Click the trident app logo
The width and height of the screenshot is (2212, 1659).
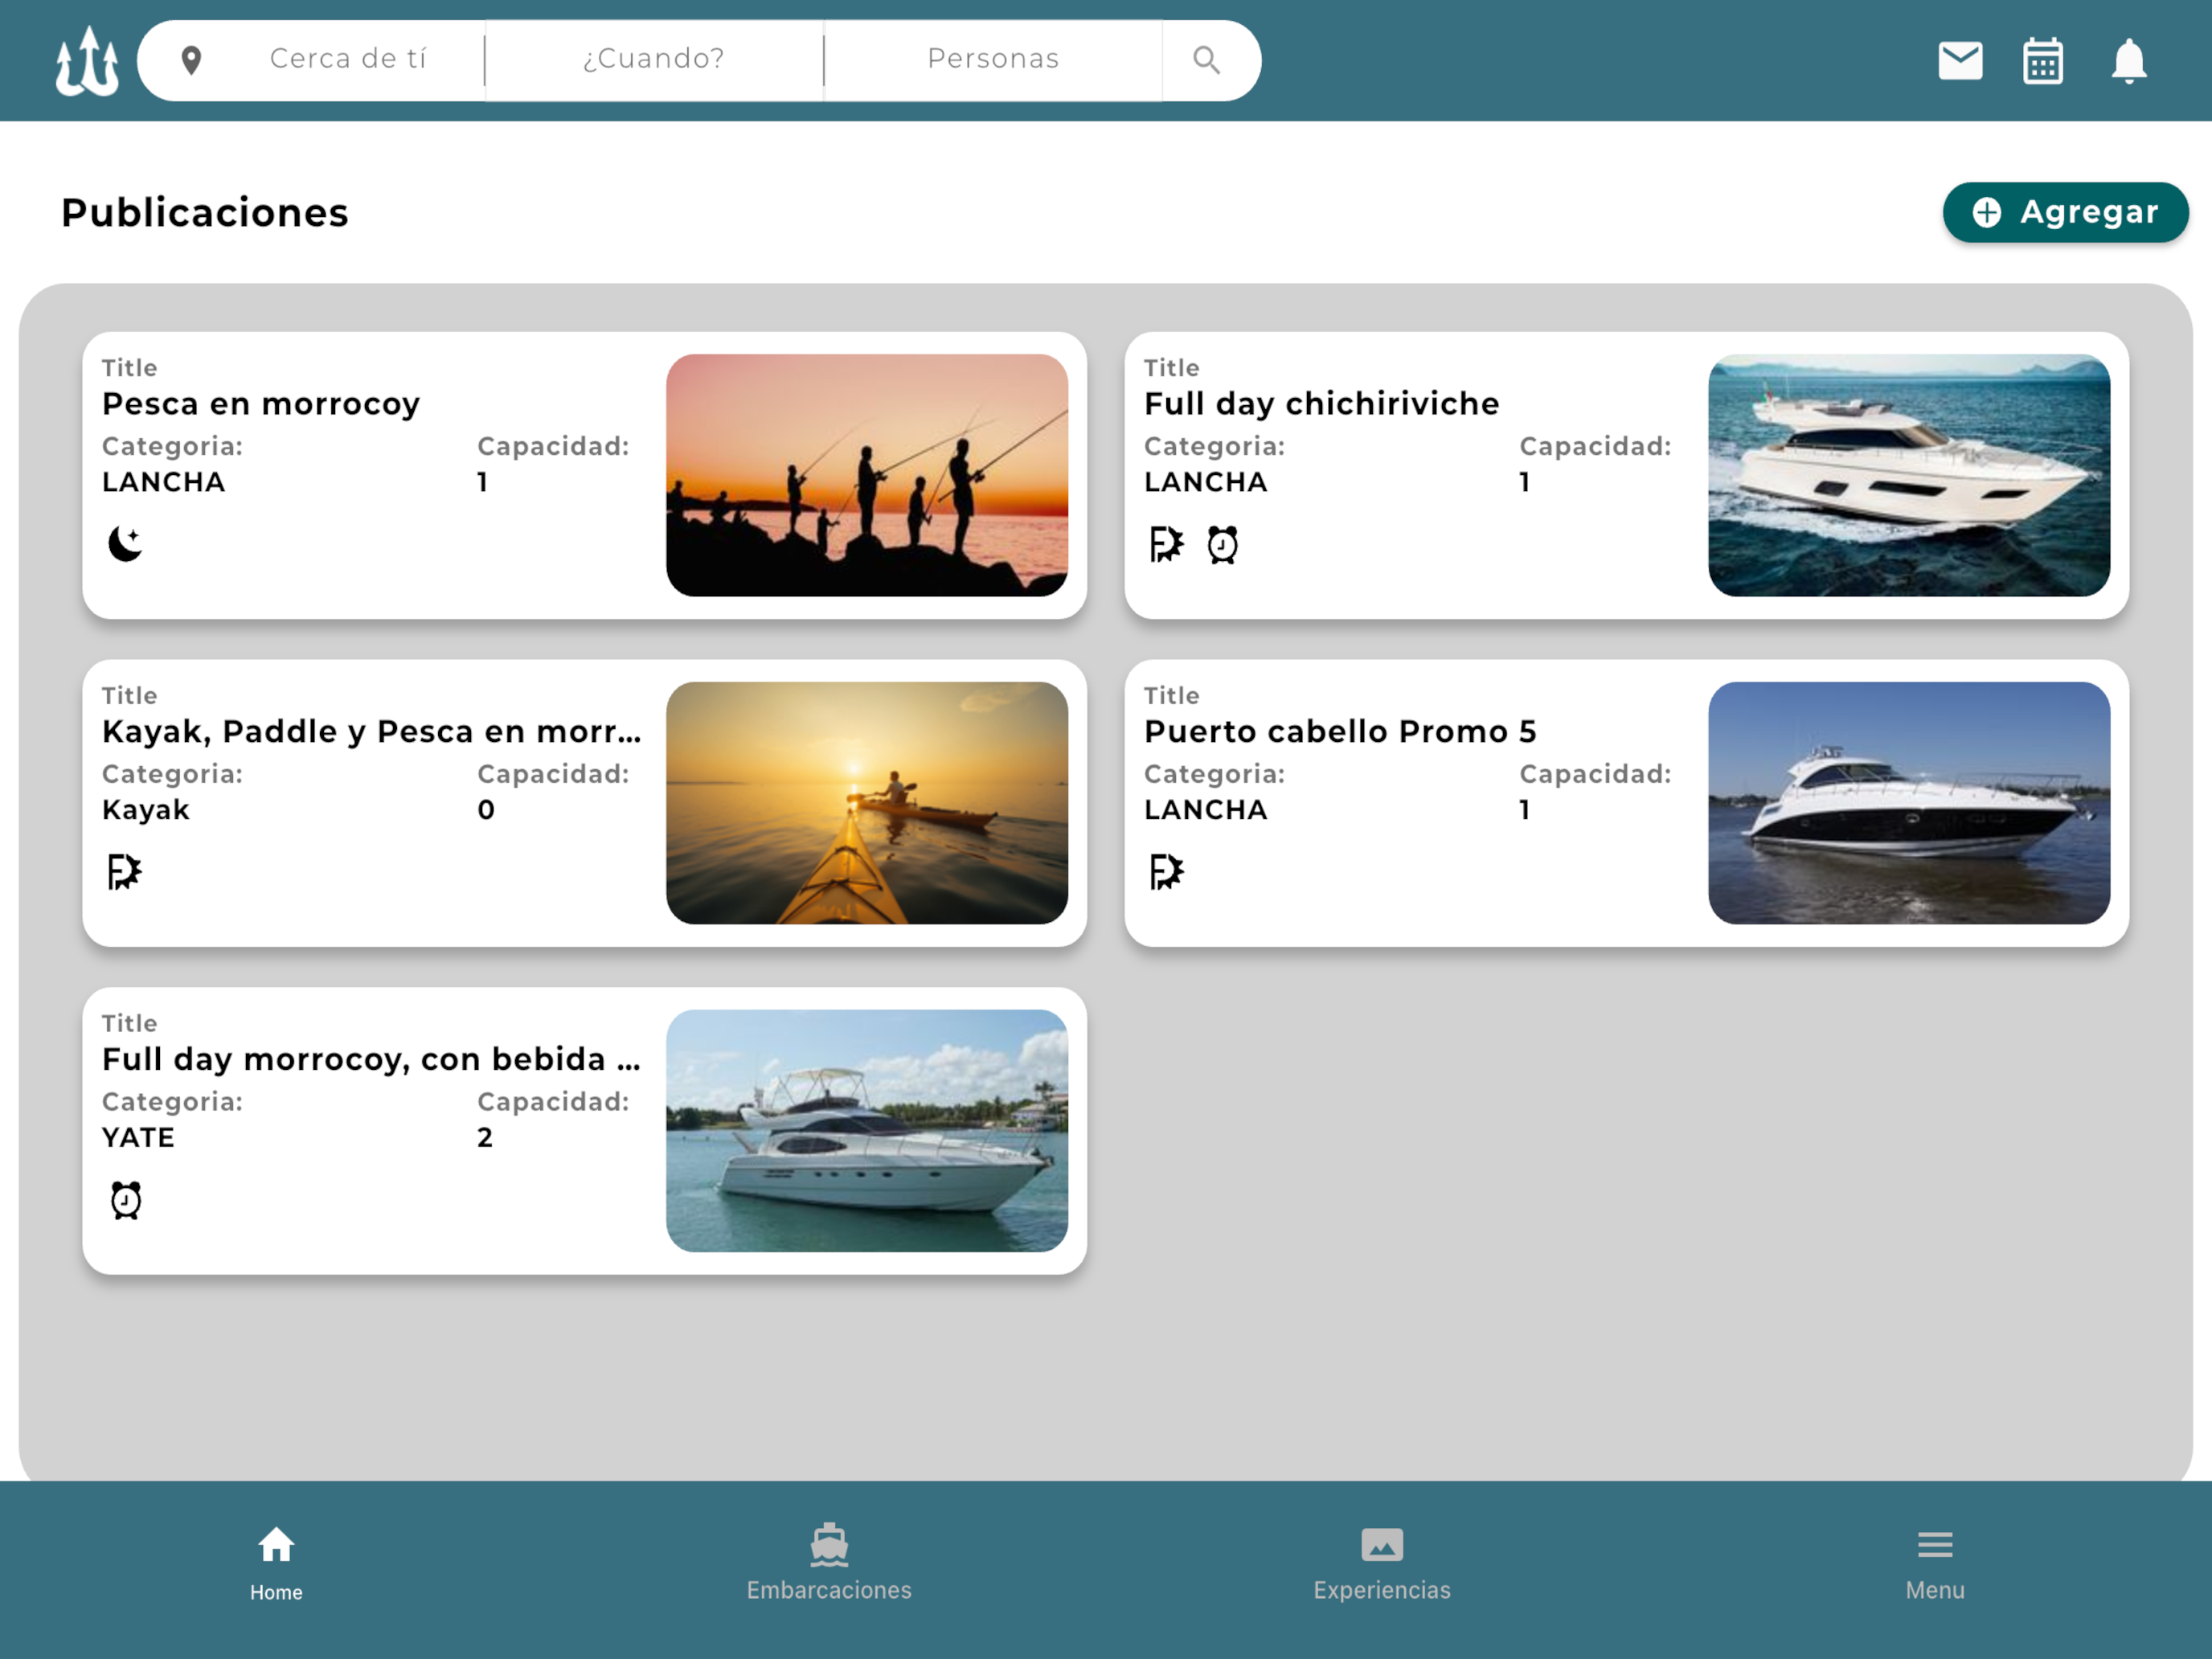(x=87, y=61)
